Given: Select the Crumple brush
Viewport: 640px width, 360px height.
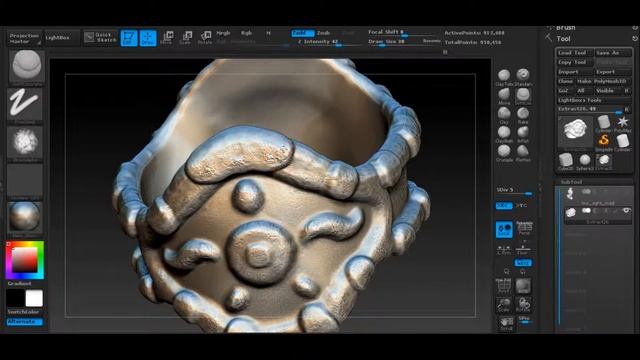Looking at the screenshot, I should (x=504, y=153).
